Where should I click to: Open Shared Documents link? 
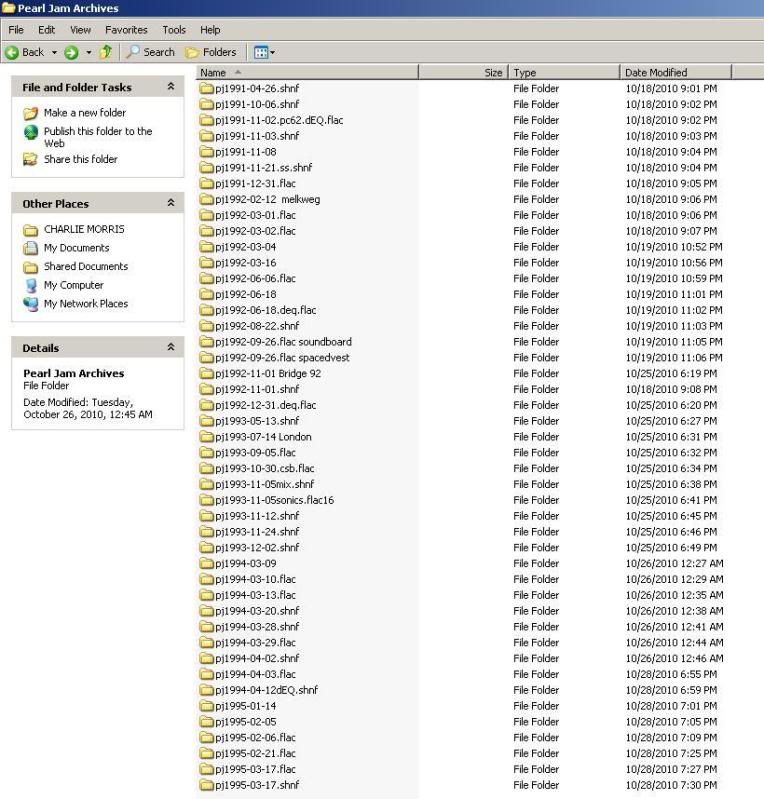coord(86,267)
